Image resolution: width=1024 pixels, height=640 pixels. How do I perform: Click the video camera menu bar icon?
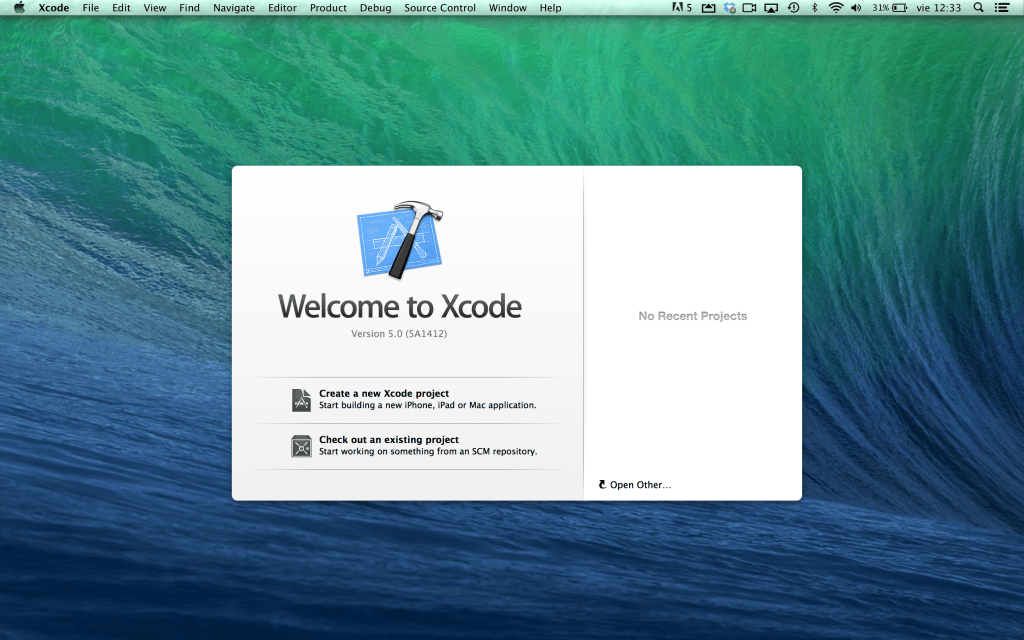pyautogui.click(x=750, y=8)
